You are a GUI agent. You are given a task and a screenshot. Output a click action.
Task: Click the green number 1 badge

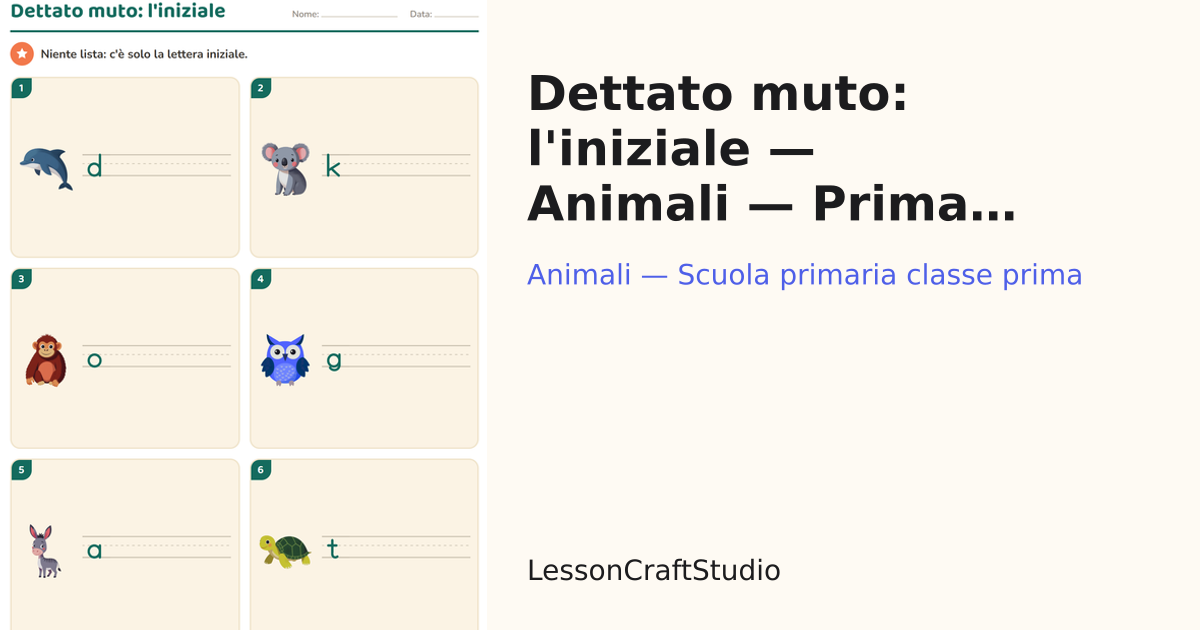pos(21,88)
